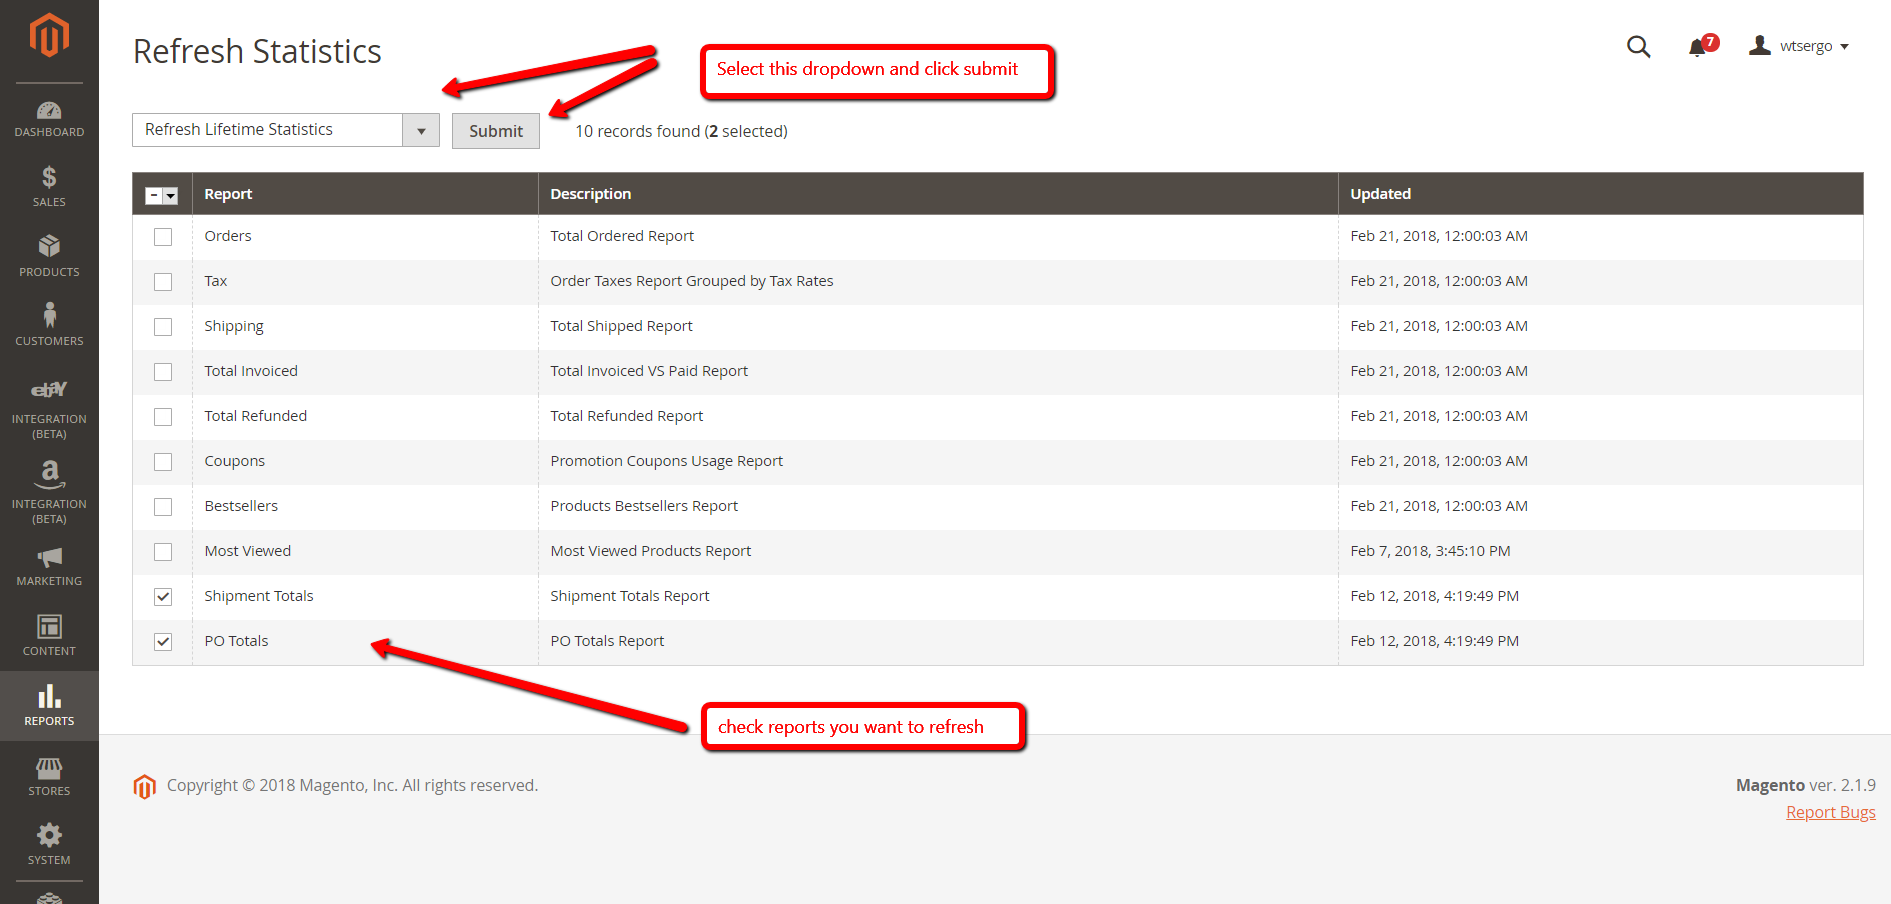Screen dimensions: 1891x904
Task: Open the mass-select dropdown arrow in header
Action: [x=171, y=196]
